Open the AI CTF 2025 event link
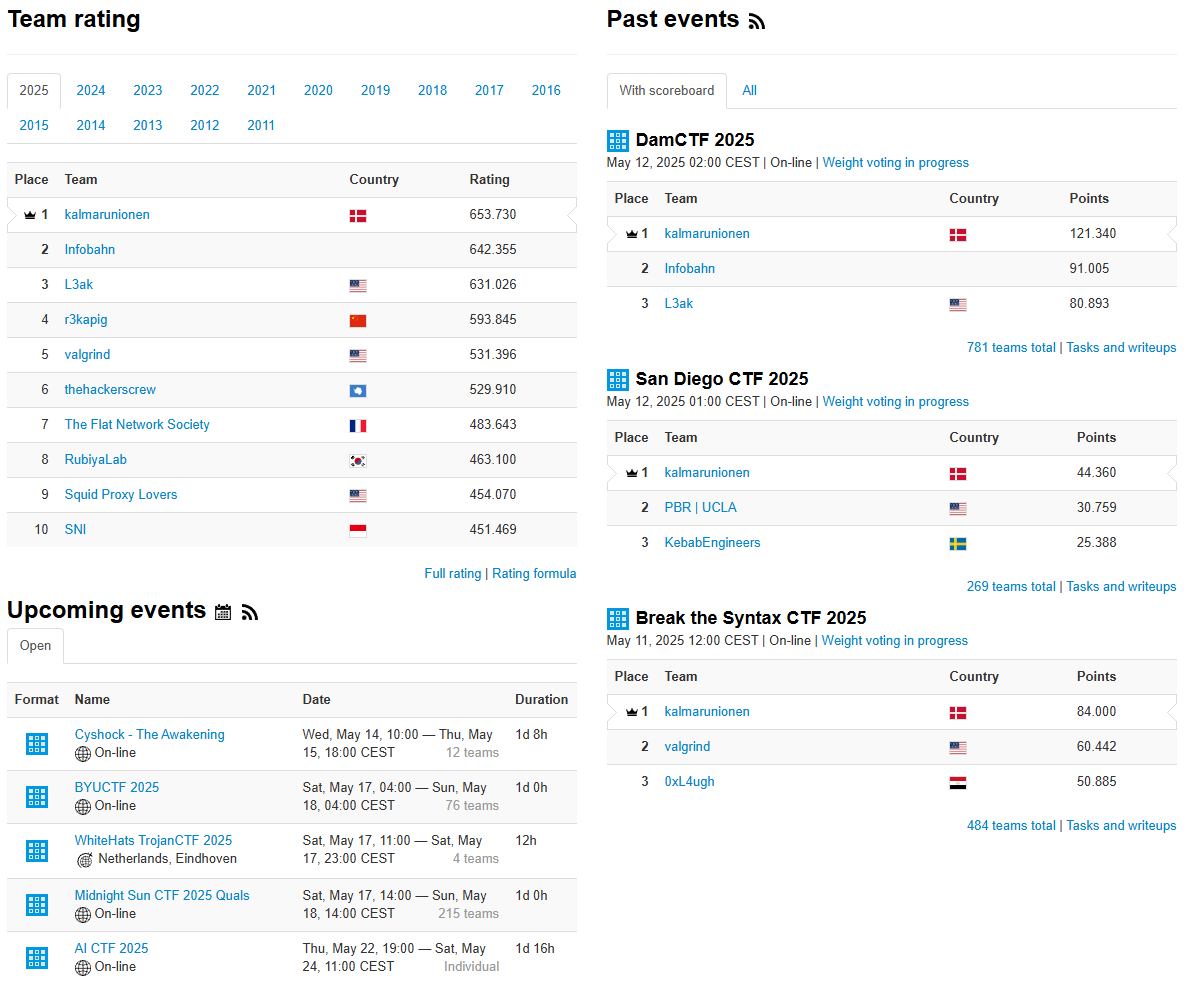Viewport: 1189px width, 993px height. 111,948
